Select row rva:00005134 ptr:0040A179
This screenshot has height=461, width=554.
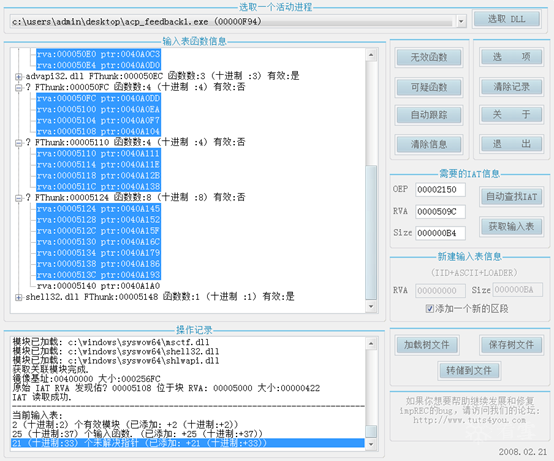click(x=98, y=253)
